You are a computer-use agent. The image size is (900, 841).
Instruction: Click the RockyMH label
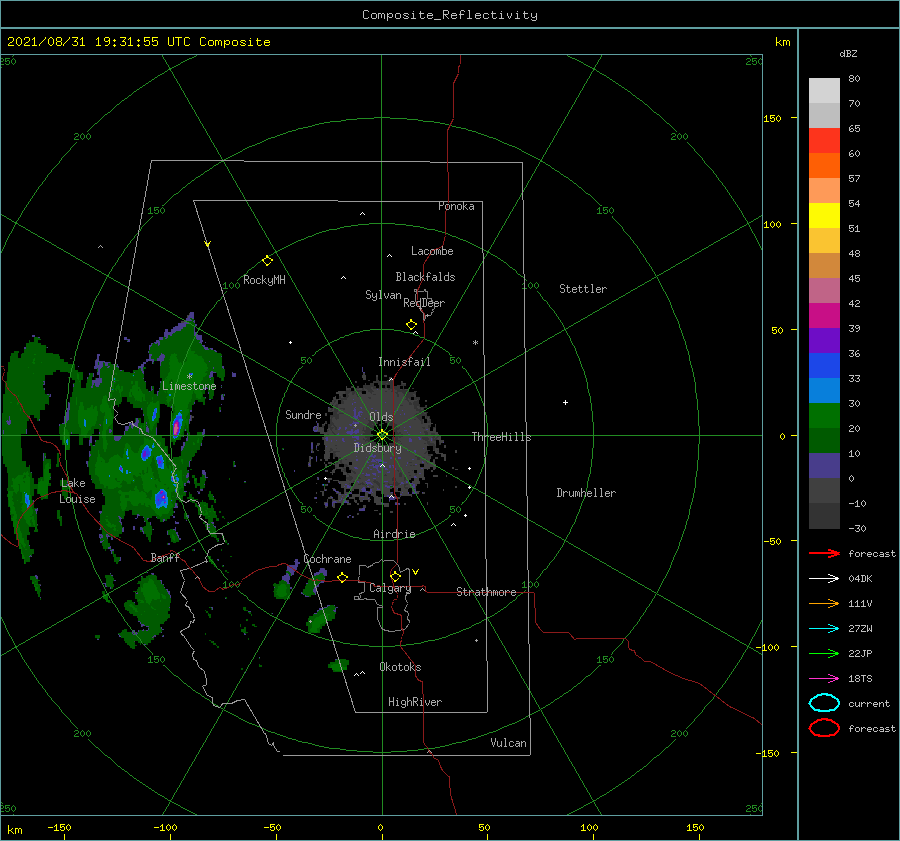point(264,280)
